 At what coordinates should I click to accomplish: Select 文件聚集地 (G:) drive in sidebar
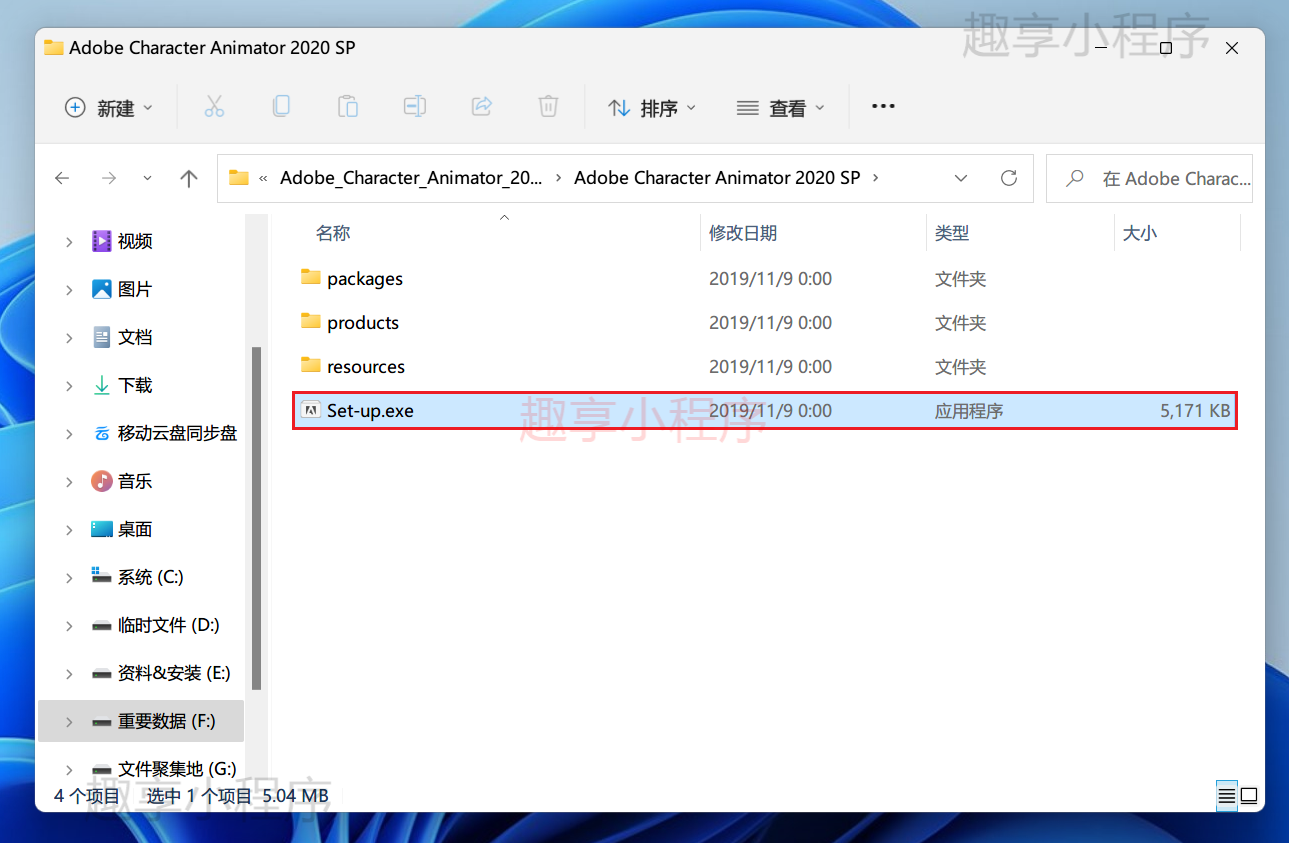point(177,769)
